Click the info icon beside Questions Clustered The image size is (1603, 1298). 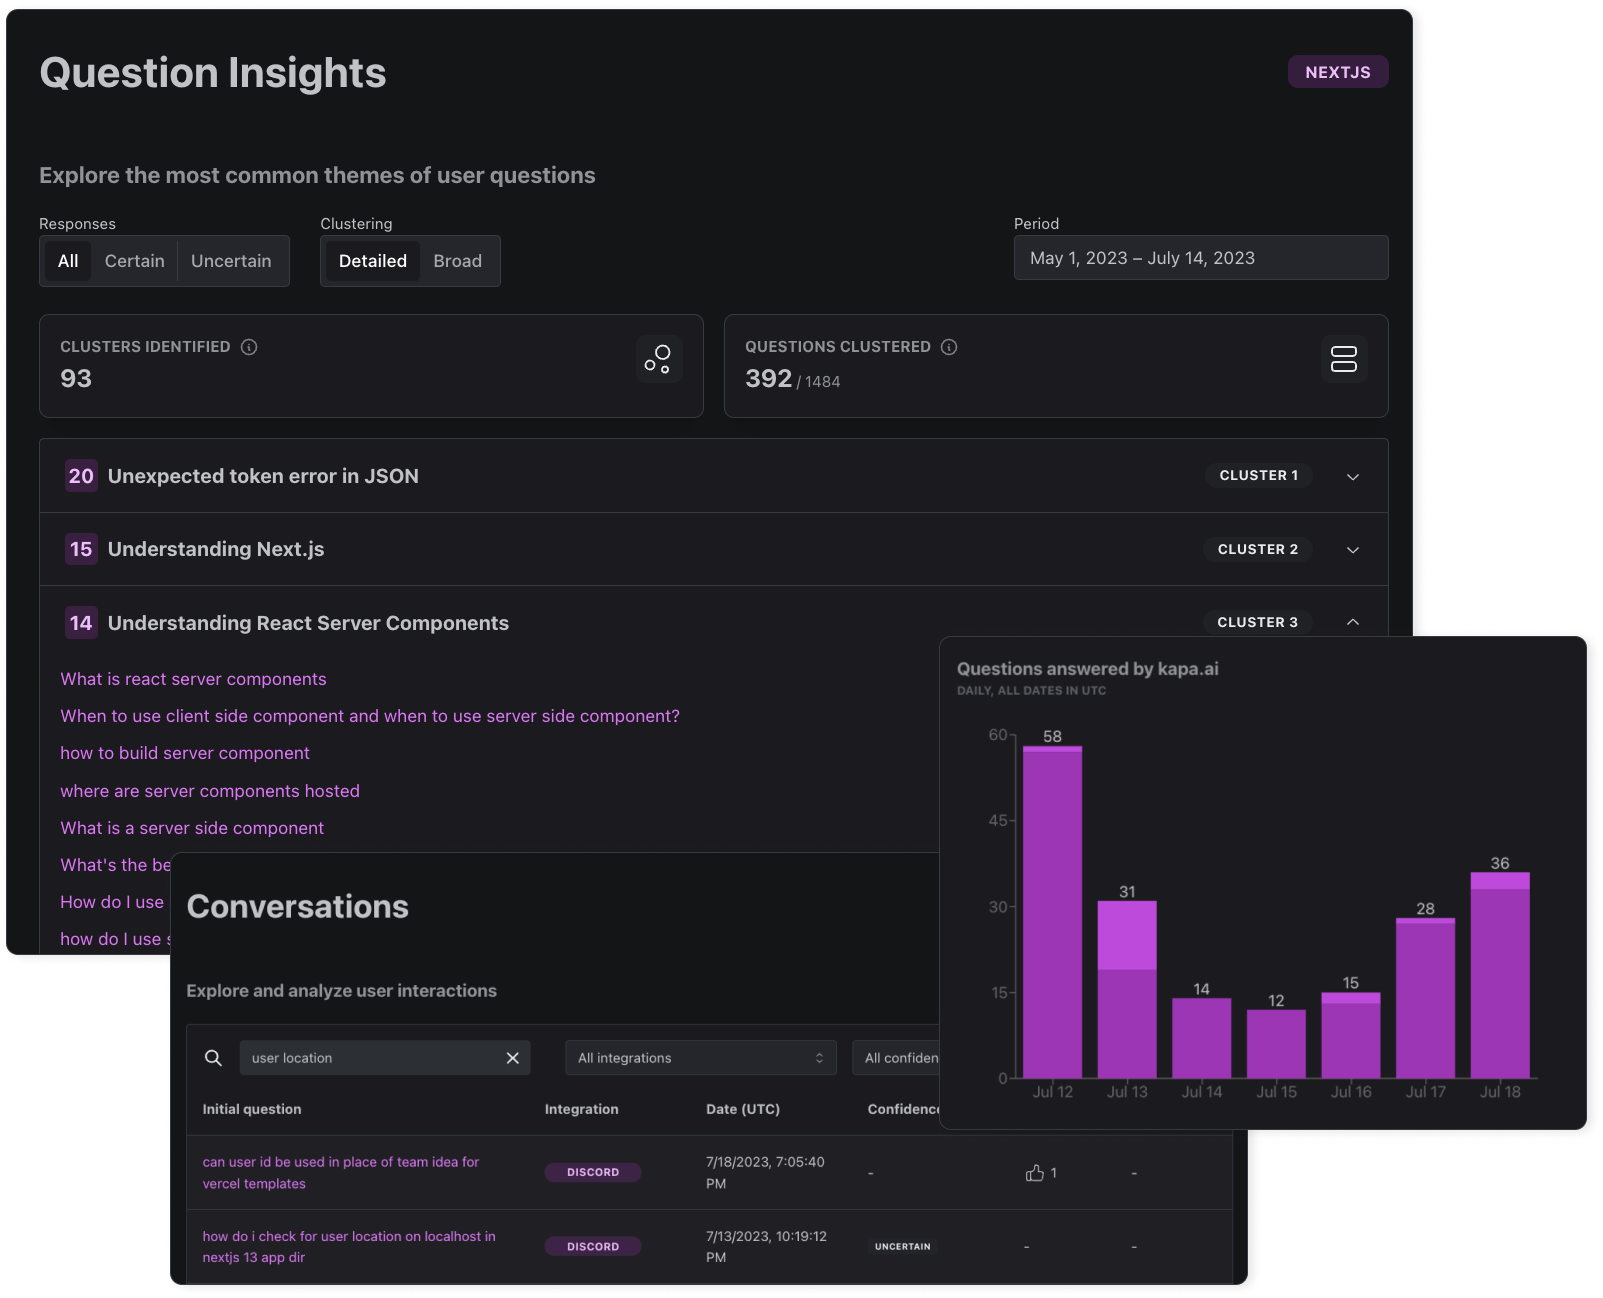coord(949,347)
